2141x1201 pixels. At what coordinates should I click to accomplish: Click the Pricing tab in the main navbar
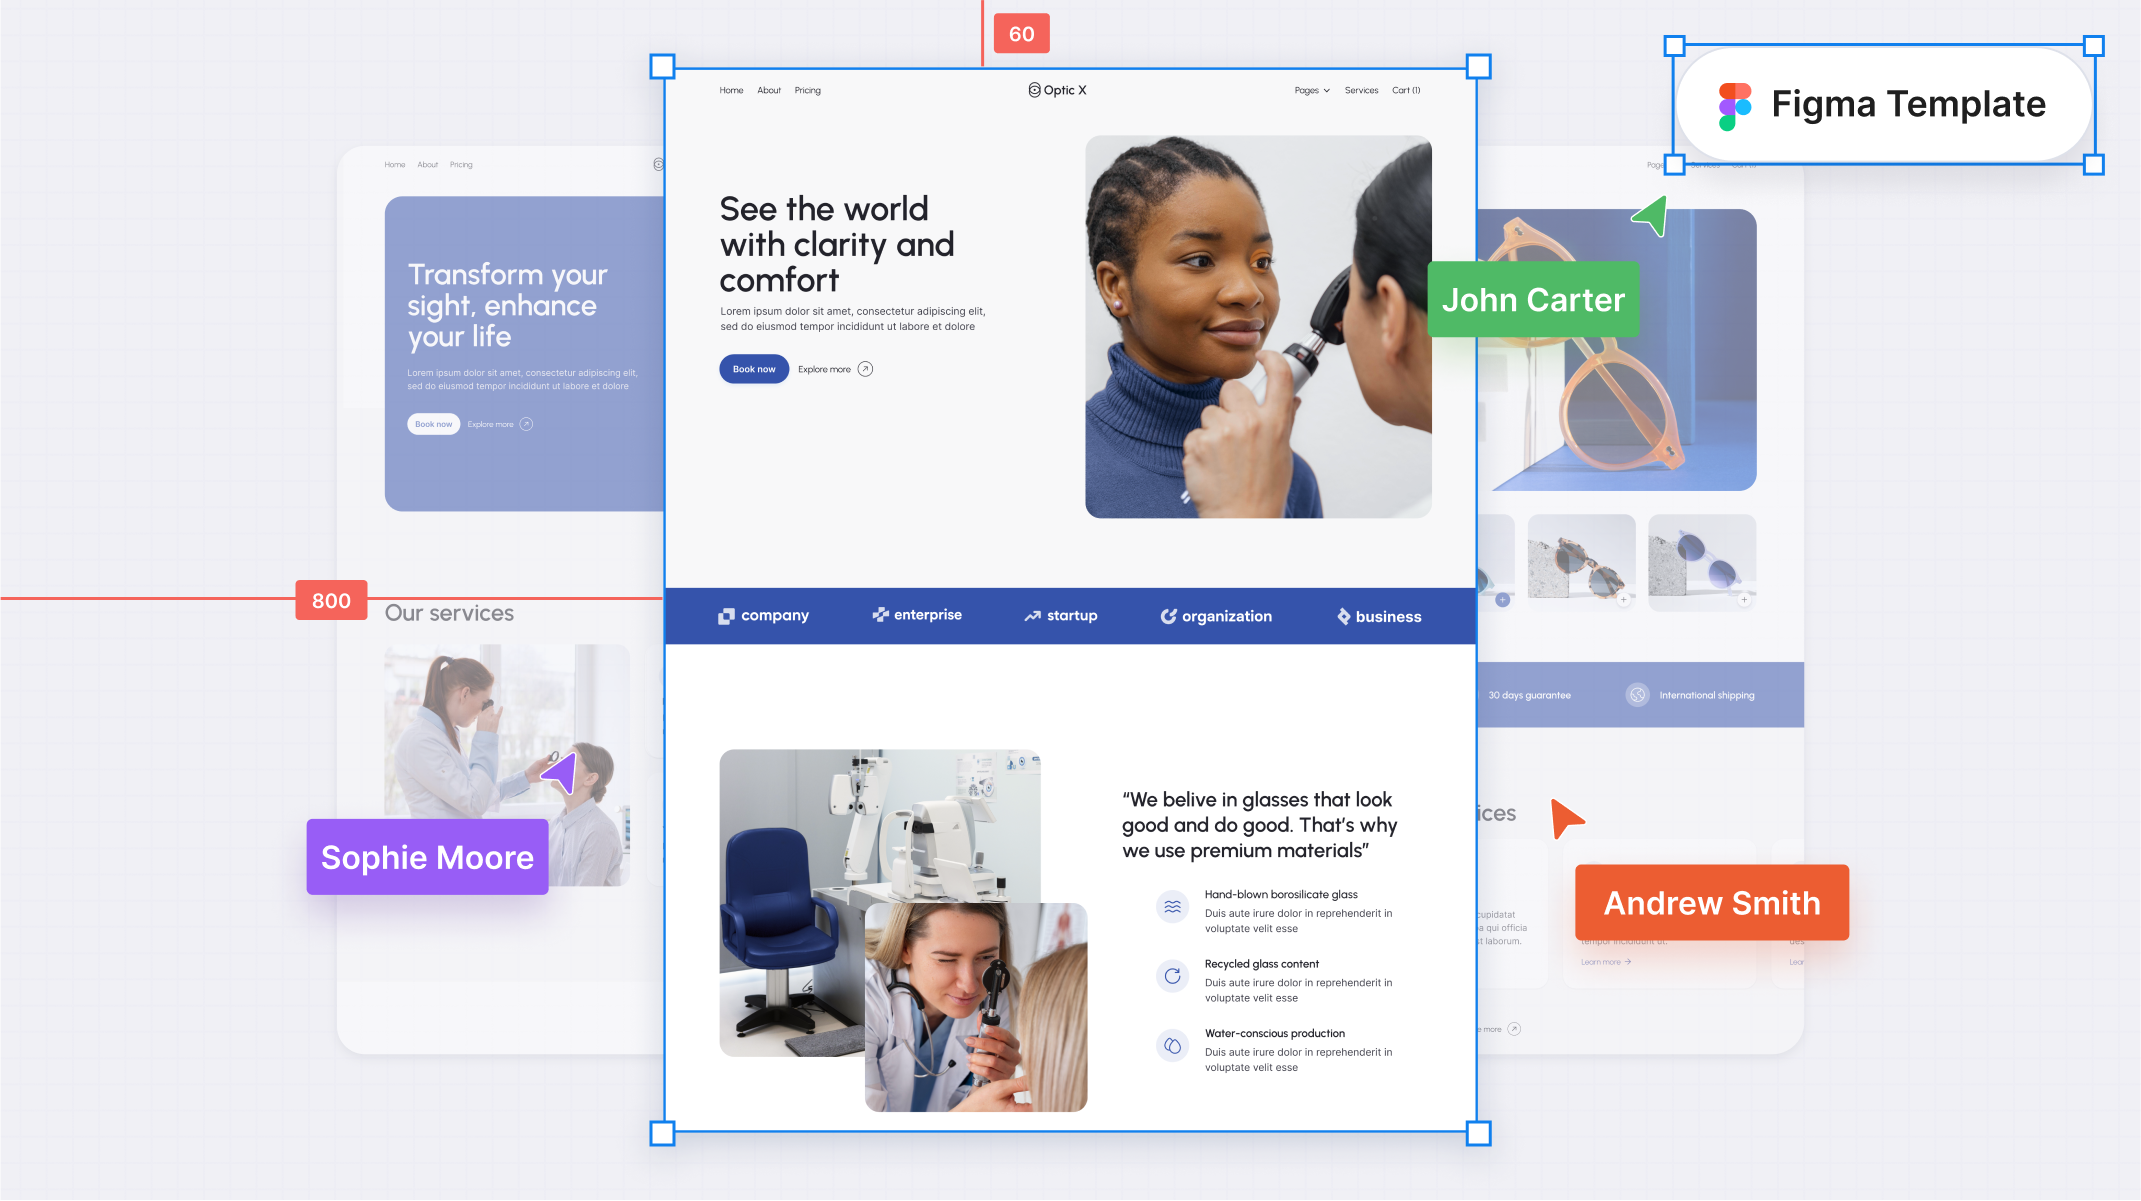pyautogui.click(x=809, y=91)
